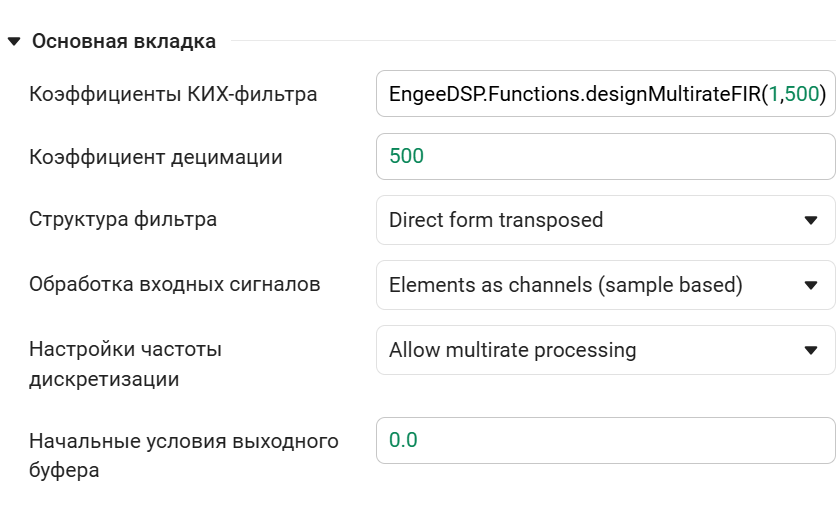The image size is (840, 518).
Task: Focus the Коэффициент децимации input field
Action: [604, 157]
